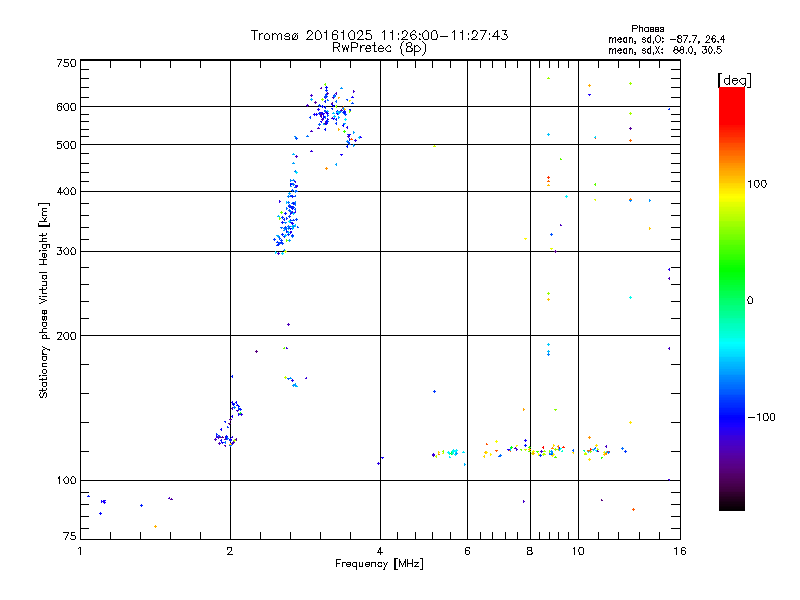Click the y-axis label 'Stationary phase Virtual Height [km]'
This screenshot has height=600, width=800.
(x=44, y=301)
